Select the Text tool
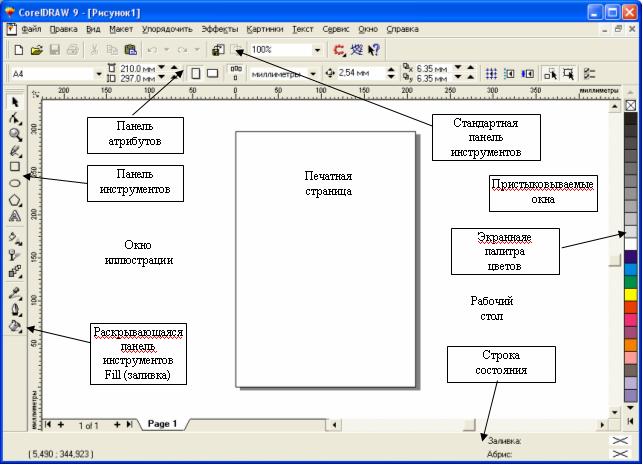 [x=14, y=216]
